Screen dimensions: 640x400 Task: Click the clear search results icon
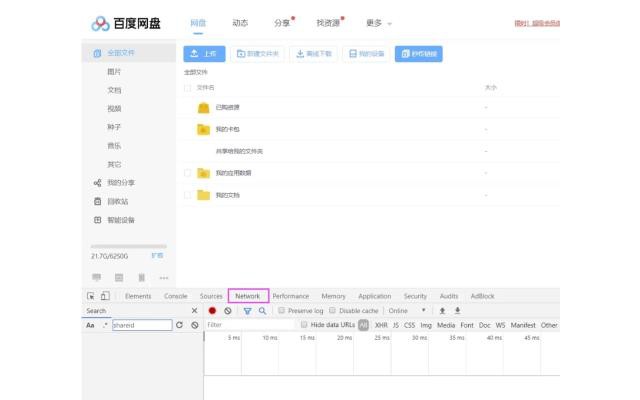click(x=195, y=325)
